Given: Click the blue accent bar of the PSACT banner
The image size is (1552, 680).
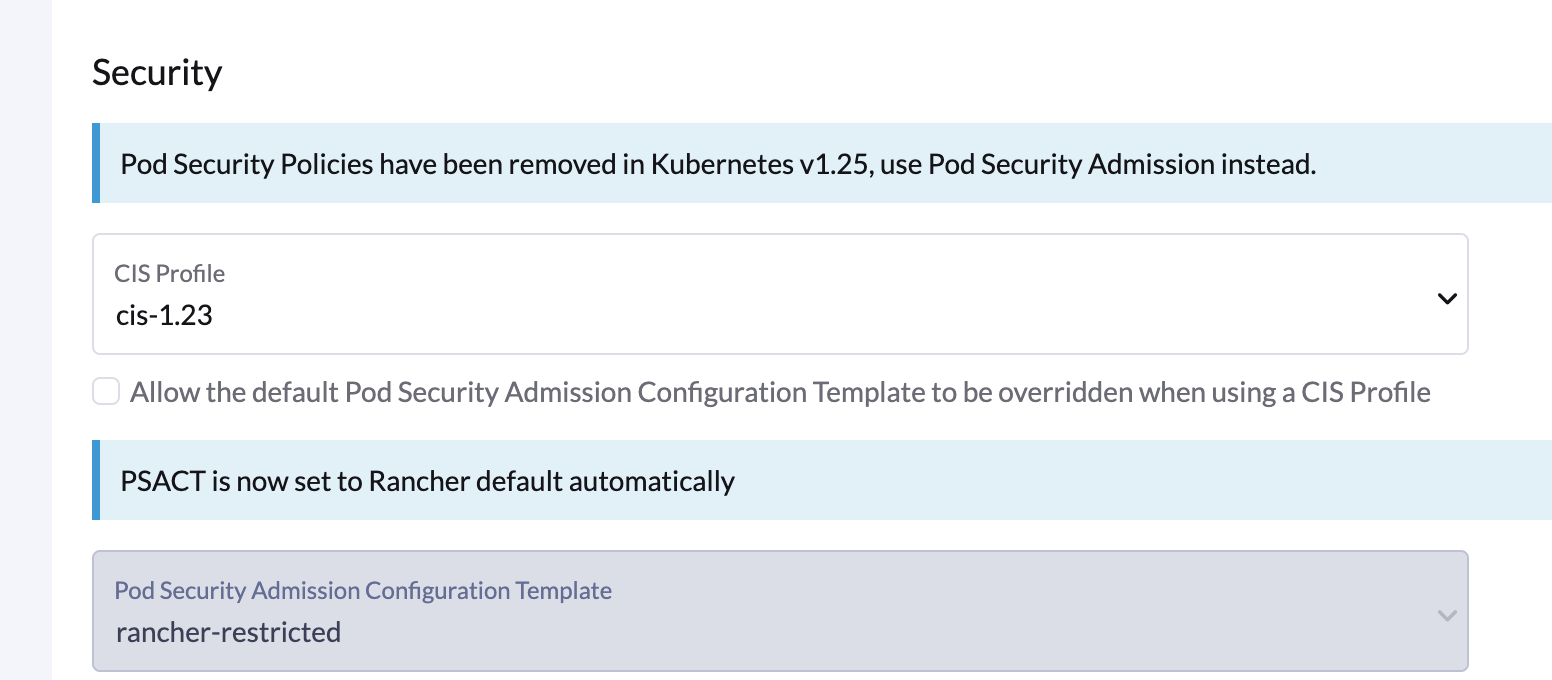Looking at the screenshot, I should pos(97,480).
